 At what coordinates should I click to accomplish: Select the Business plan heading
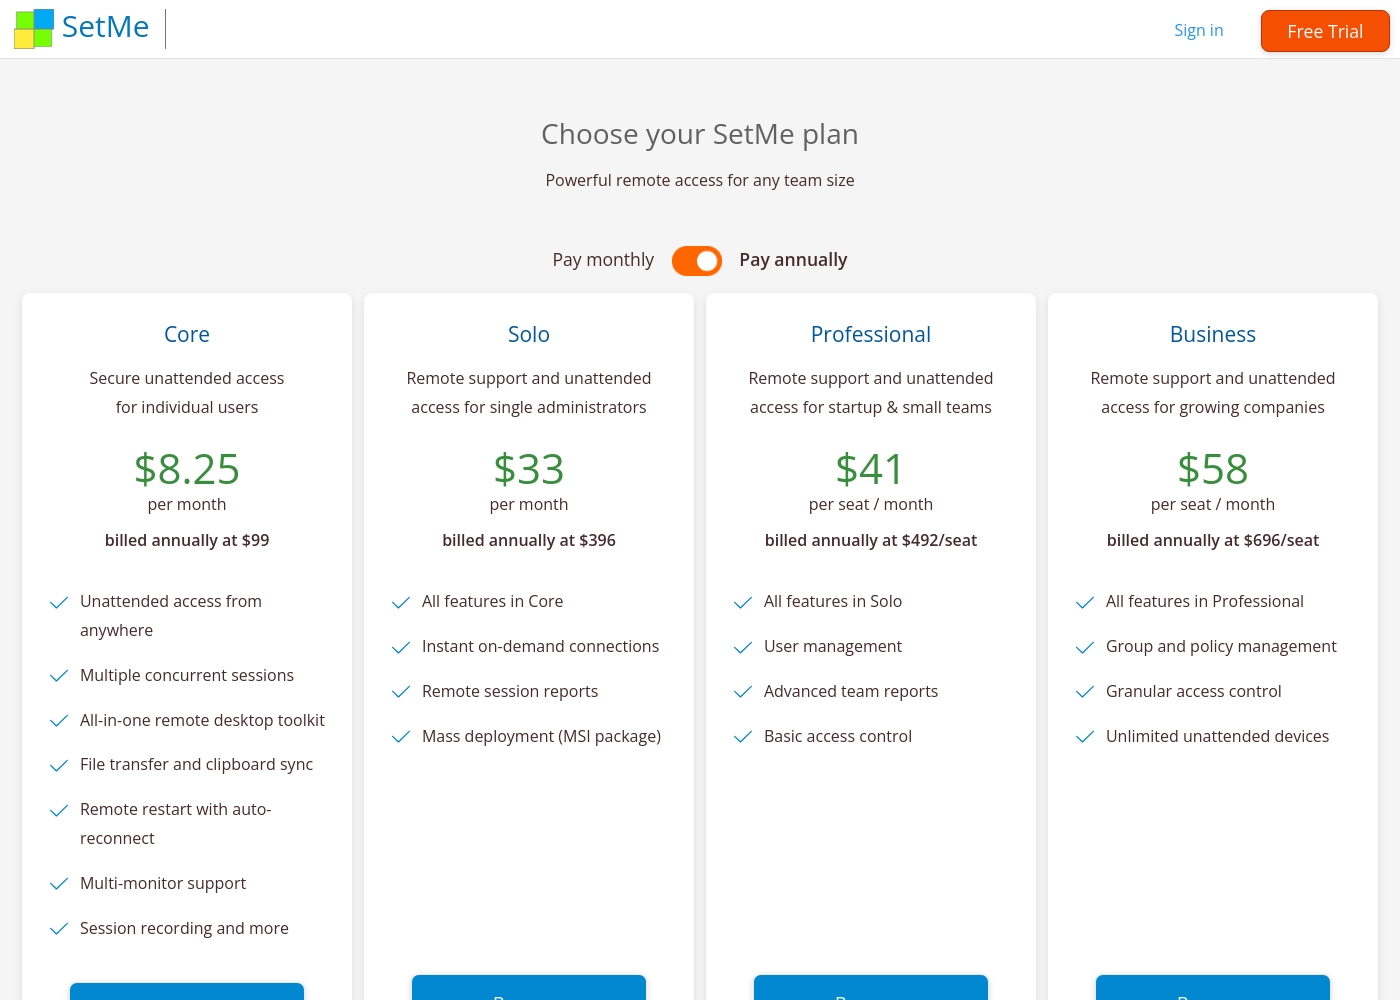(x=1213, y=334)
